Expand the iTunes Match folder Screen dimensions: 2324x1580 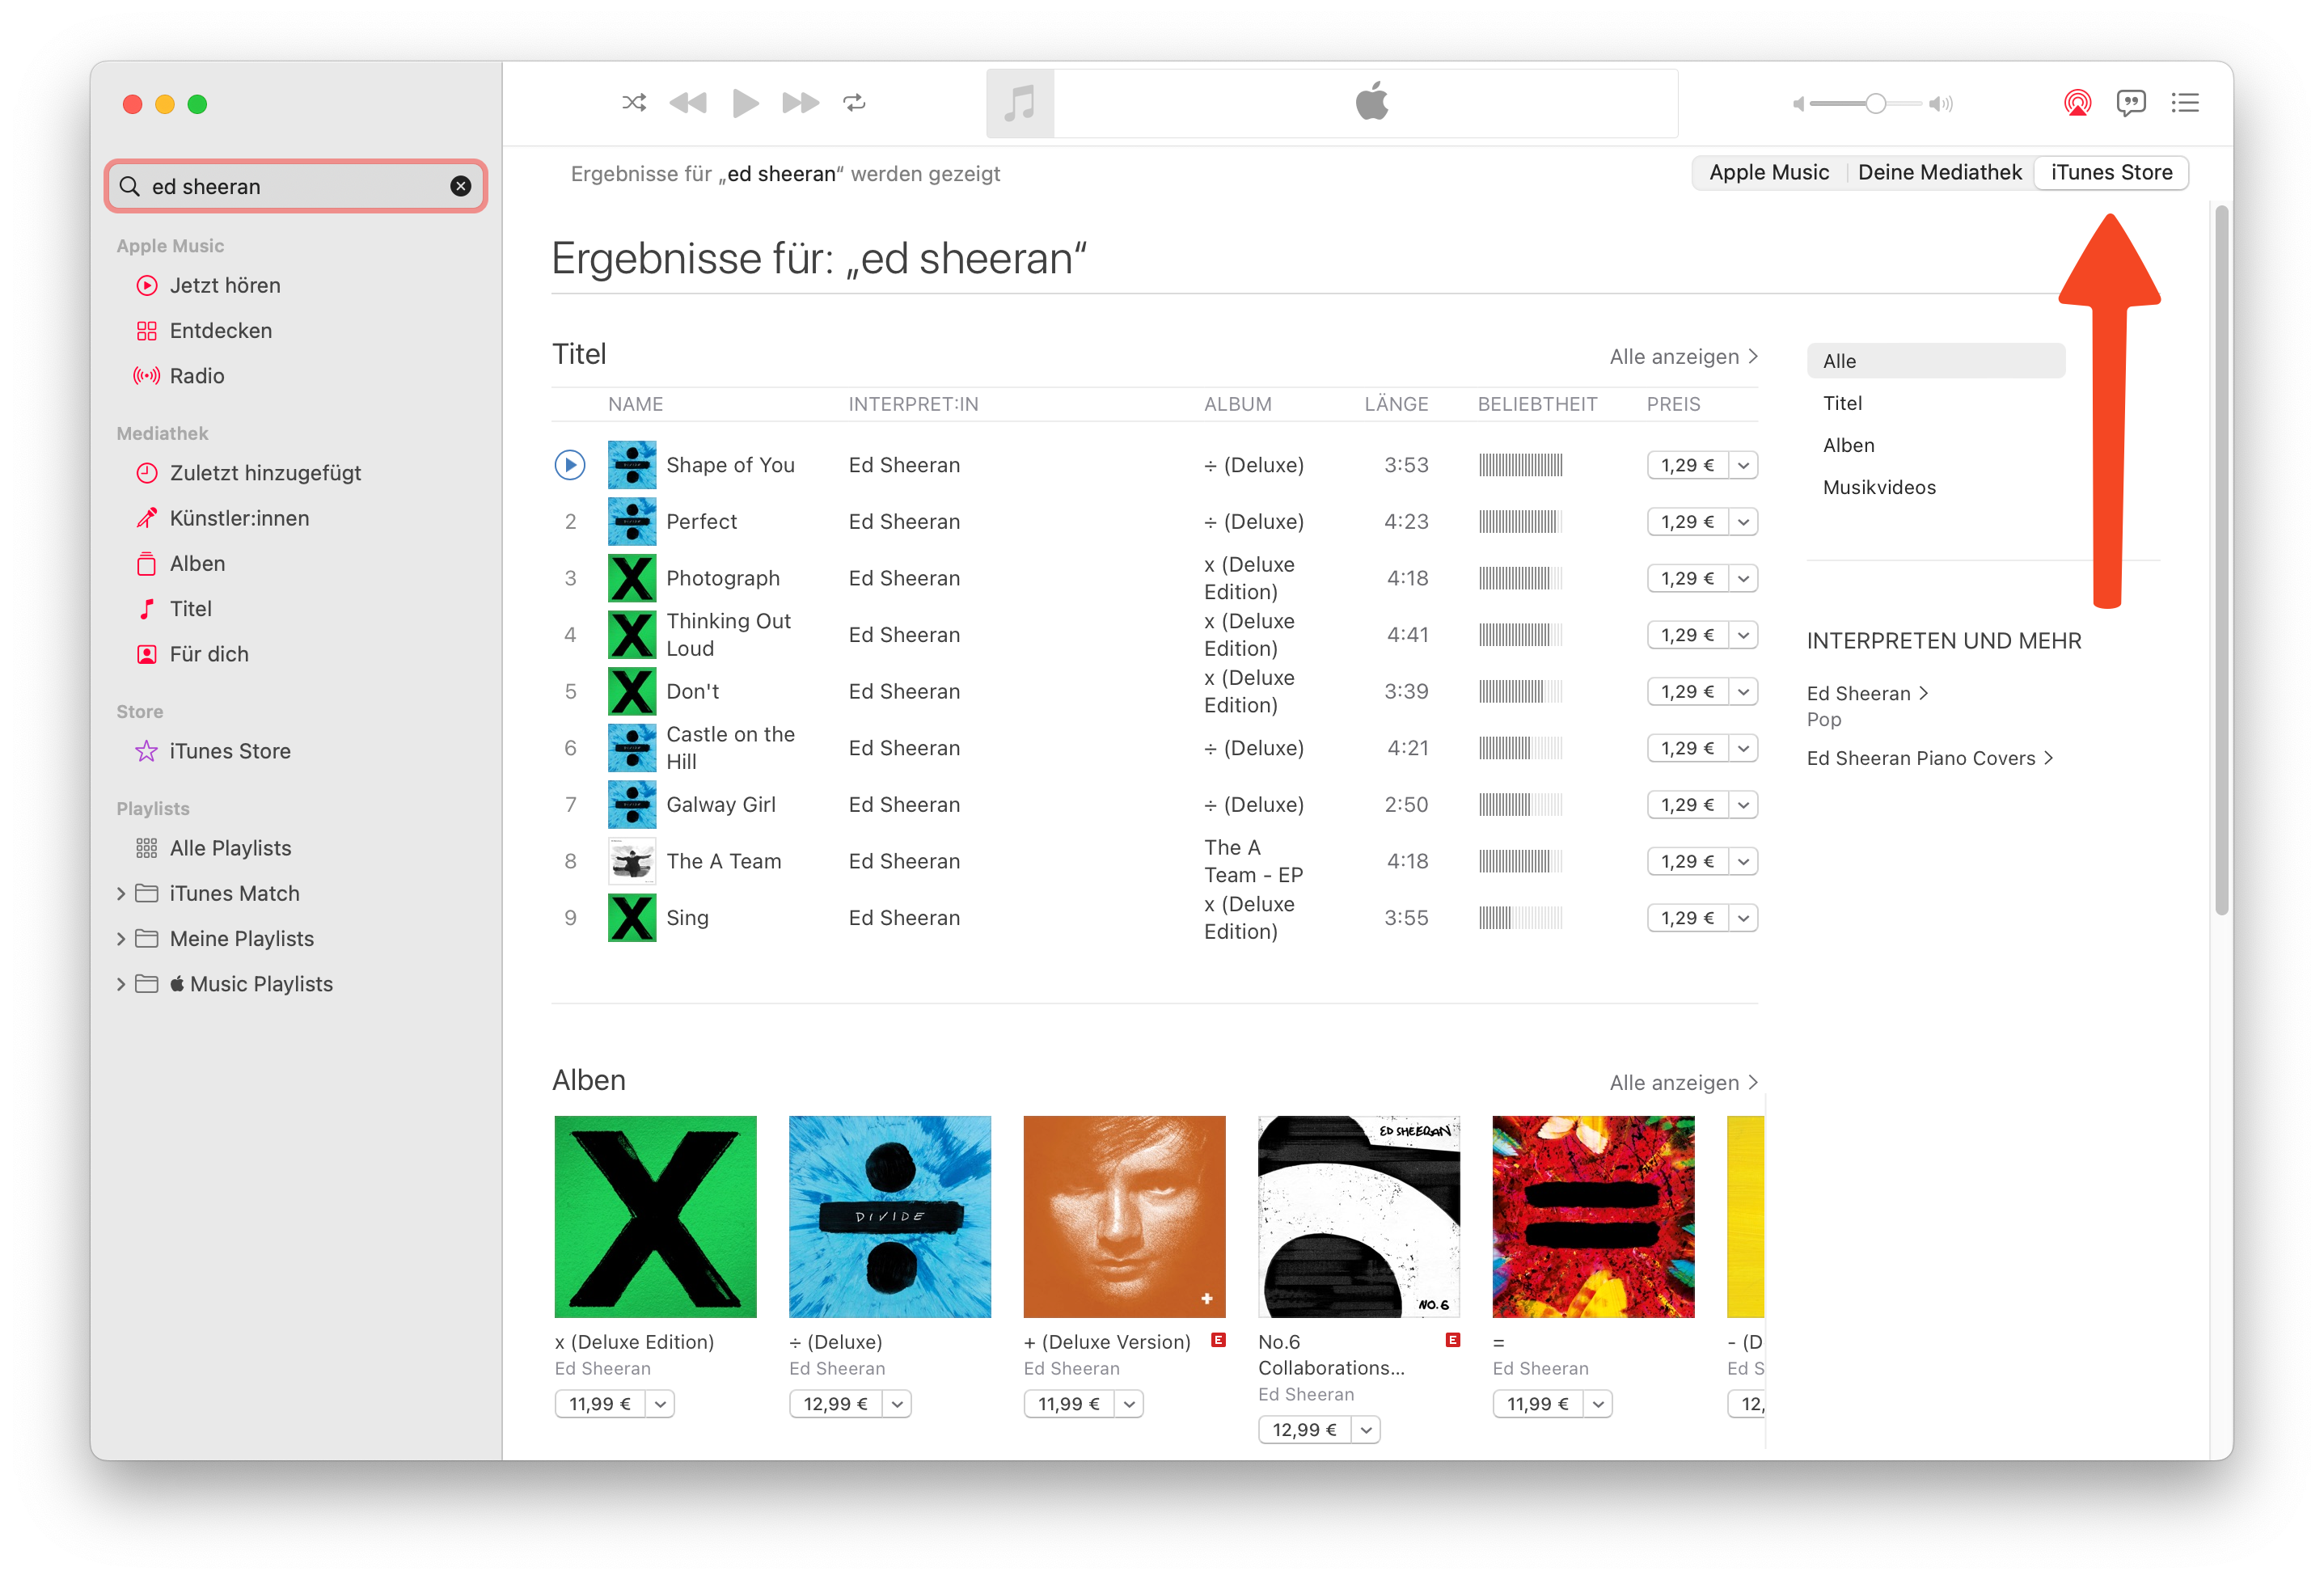(121, 894)
